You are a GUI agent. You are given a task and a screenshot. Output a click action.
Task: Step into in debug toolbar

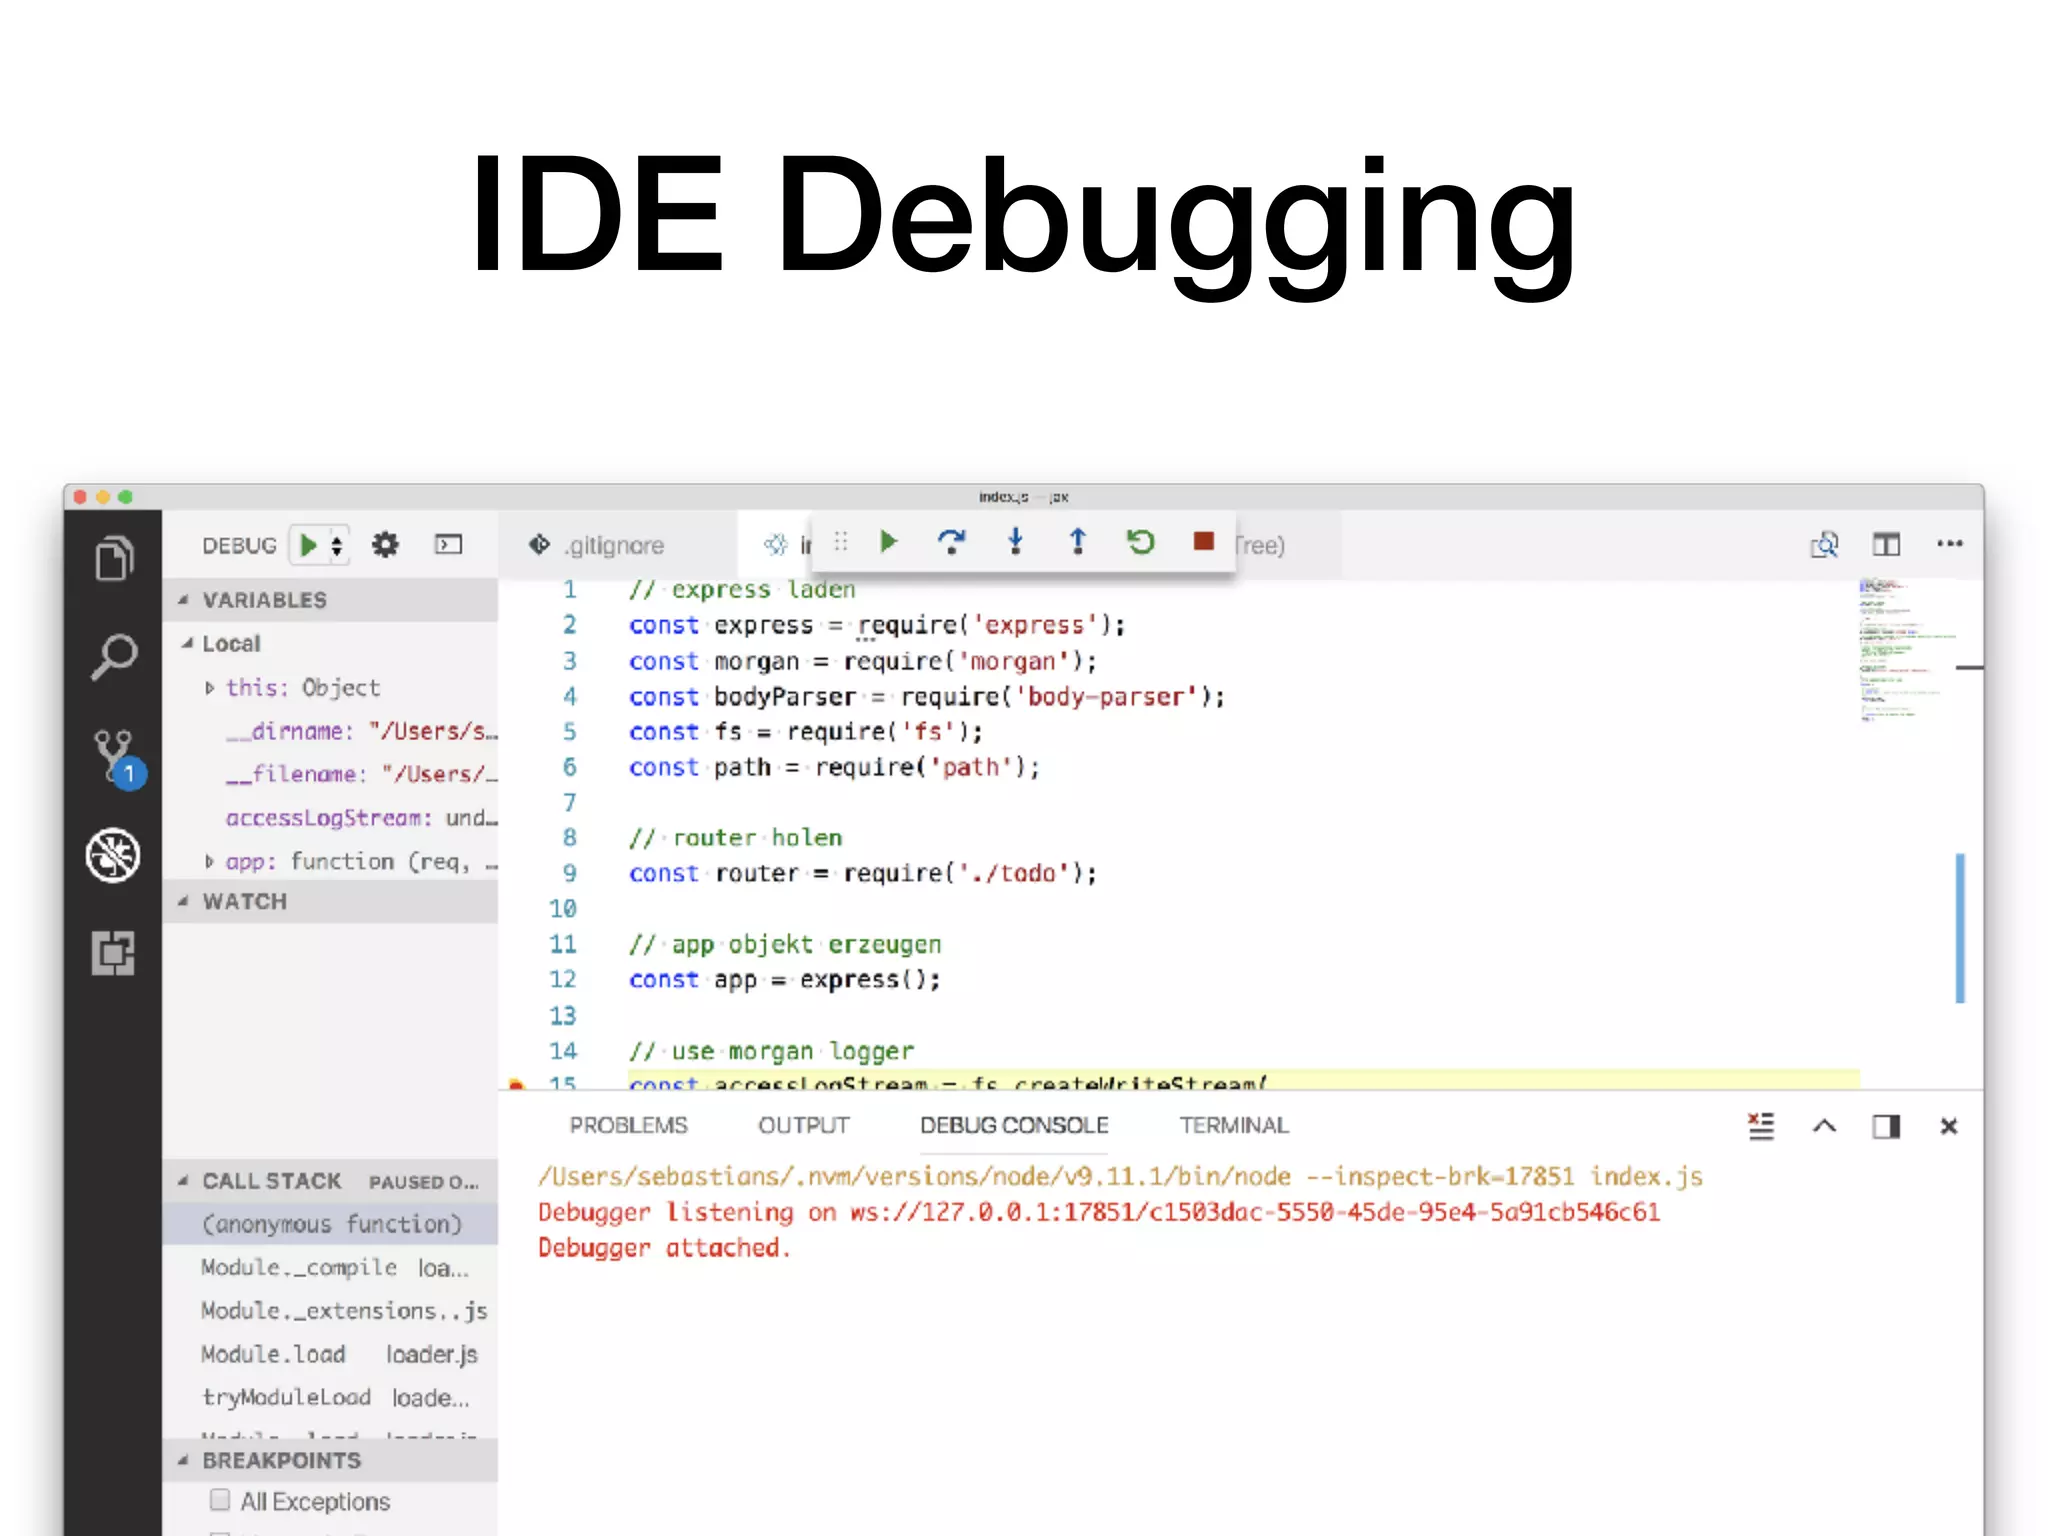[x=1015, y=542]
